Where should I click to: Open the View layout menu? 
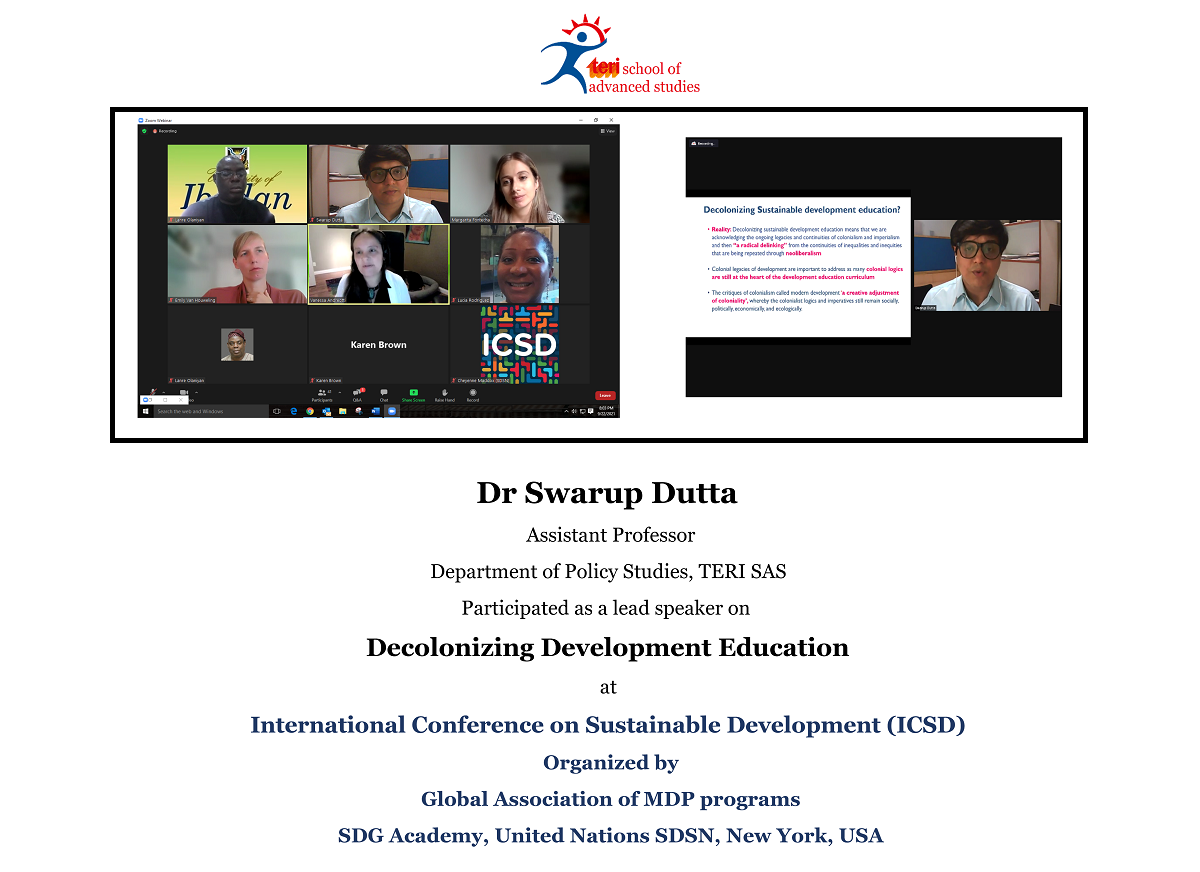(608, 131)
